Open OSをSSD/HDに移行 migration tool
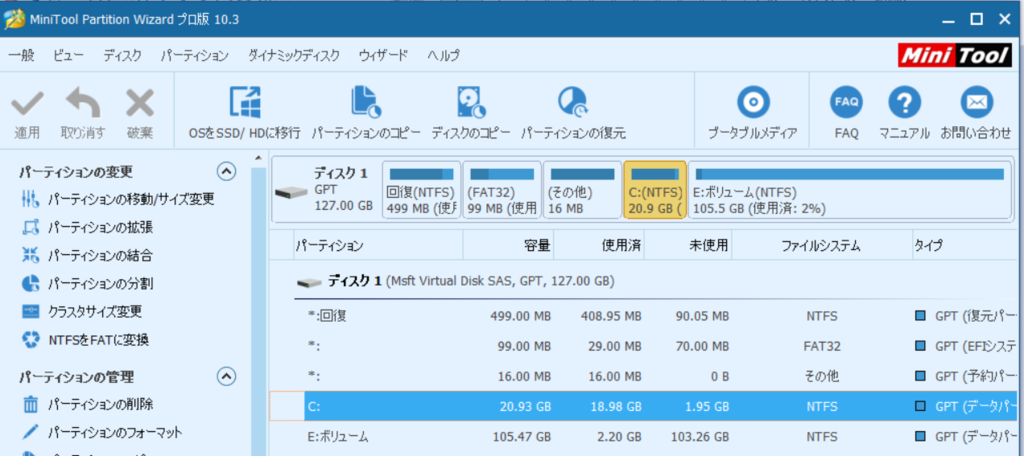Image resolution: width=1024 pixels, height=456 pixels. [x=244, y=114]
